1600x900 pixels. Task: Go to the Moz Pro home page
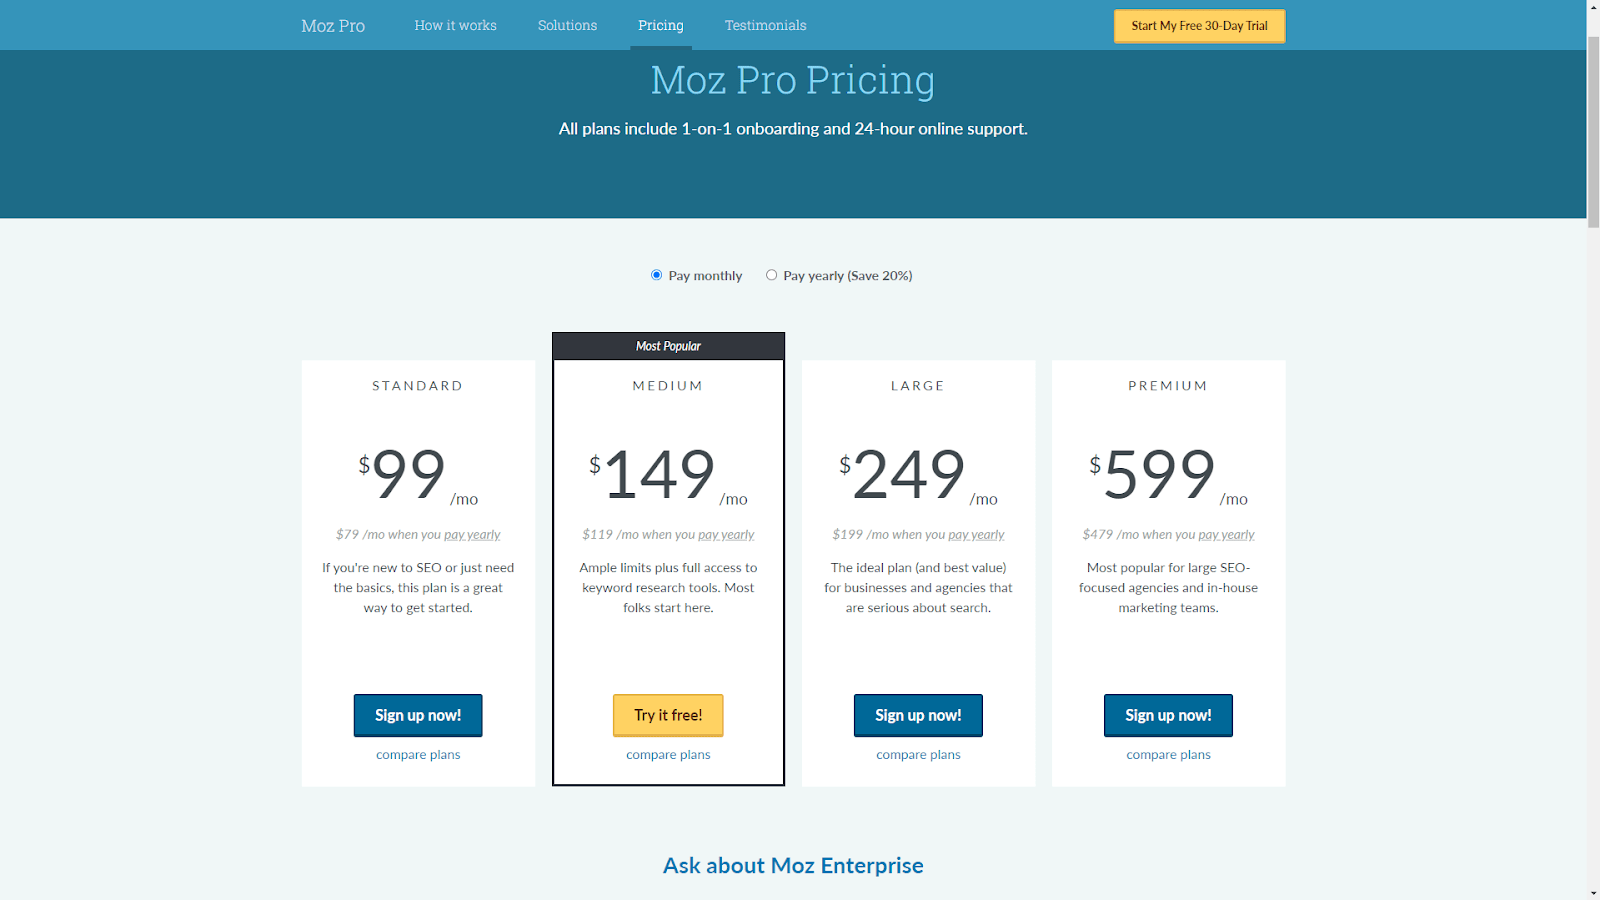[x=332, y=25]
